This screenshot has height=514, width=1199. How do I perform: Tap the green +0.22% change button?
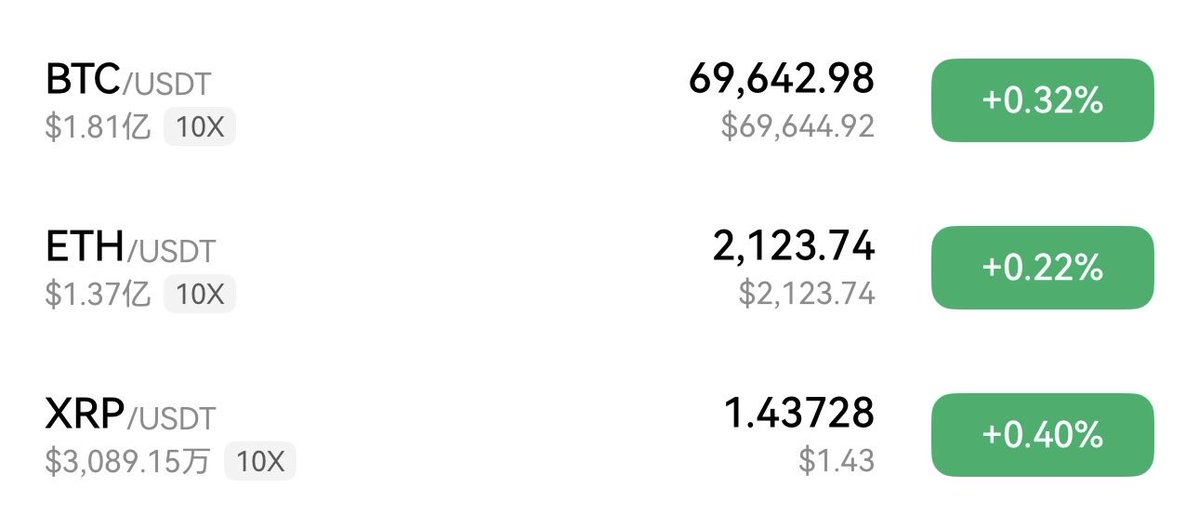(x=1042, y=267)
